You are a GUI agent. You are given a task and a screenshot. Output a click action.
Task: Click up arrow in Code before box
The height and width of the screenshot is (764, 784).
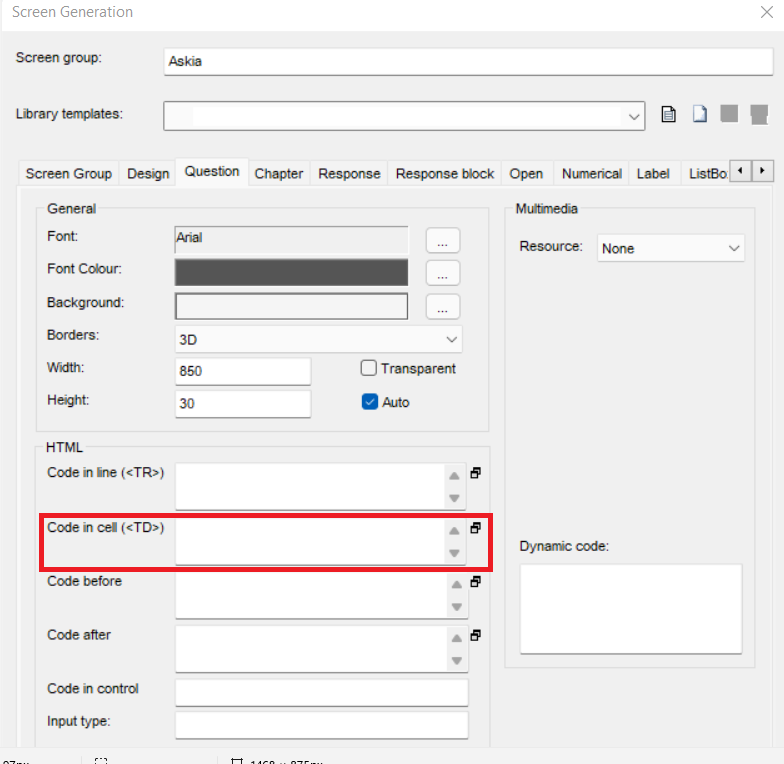click(x=456, y=584)
